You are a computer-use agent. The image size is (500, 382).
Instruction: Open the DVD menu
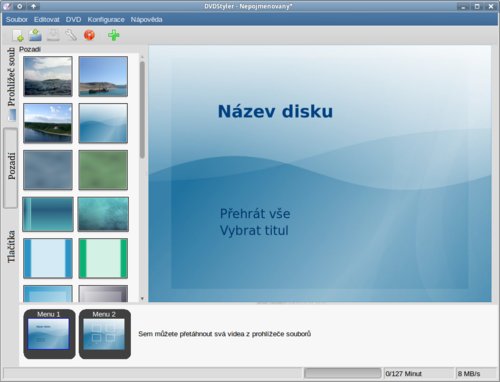click(x=73, y=20)
